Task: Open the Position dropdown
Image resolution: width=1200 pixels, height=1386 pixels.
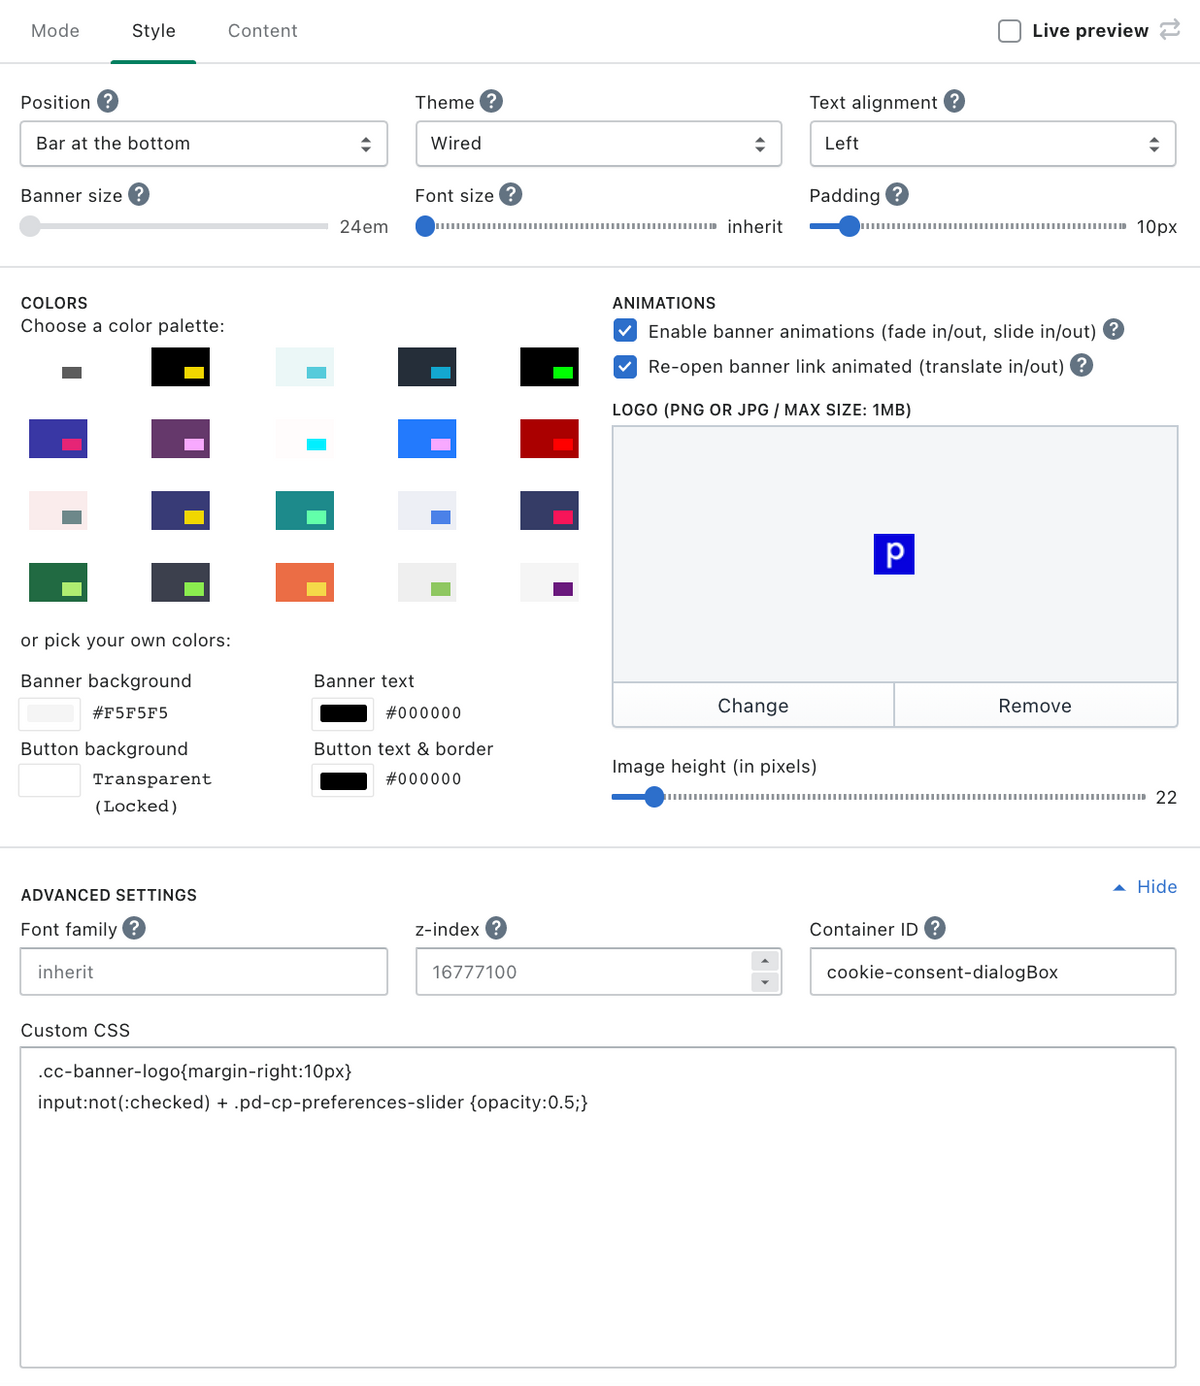Action: (x=204, y=144)
